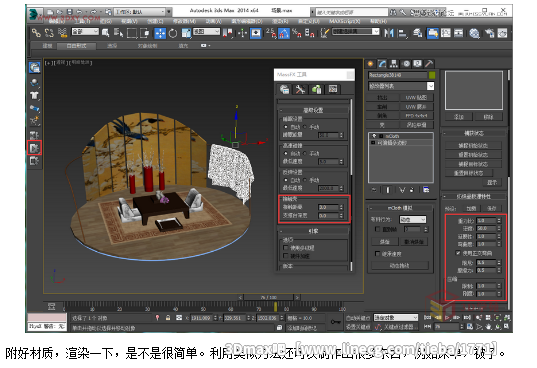Open 布料行为 behavior dropdown

click(x=413, y=219)
